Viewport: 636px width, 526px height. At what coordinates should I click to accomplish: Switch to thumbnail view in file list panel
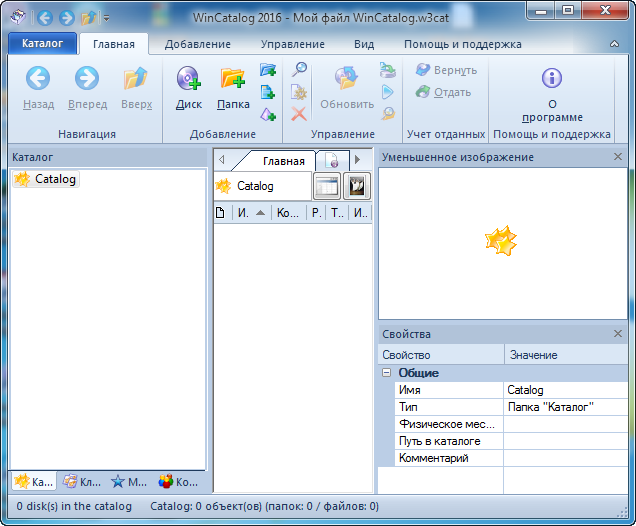click(x=357, y=186)
